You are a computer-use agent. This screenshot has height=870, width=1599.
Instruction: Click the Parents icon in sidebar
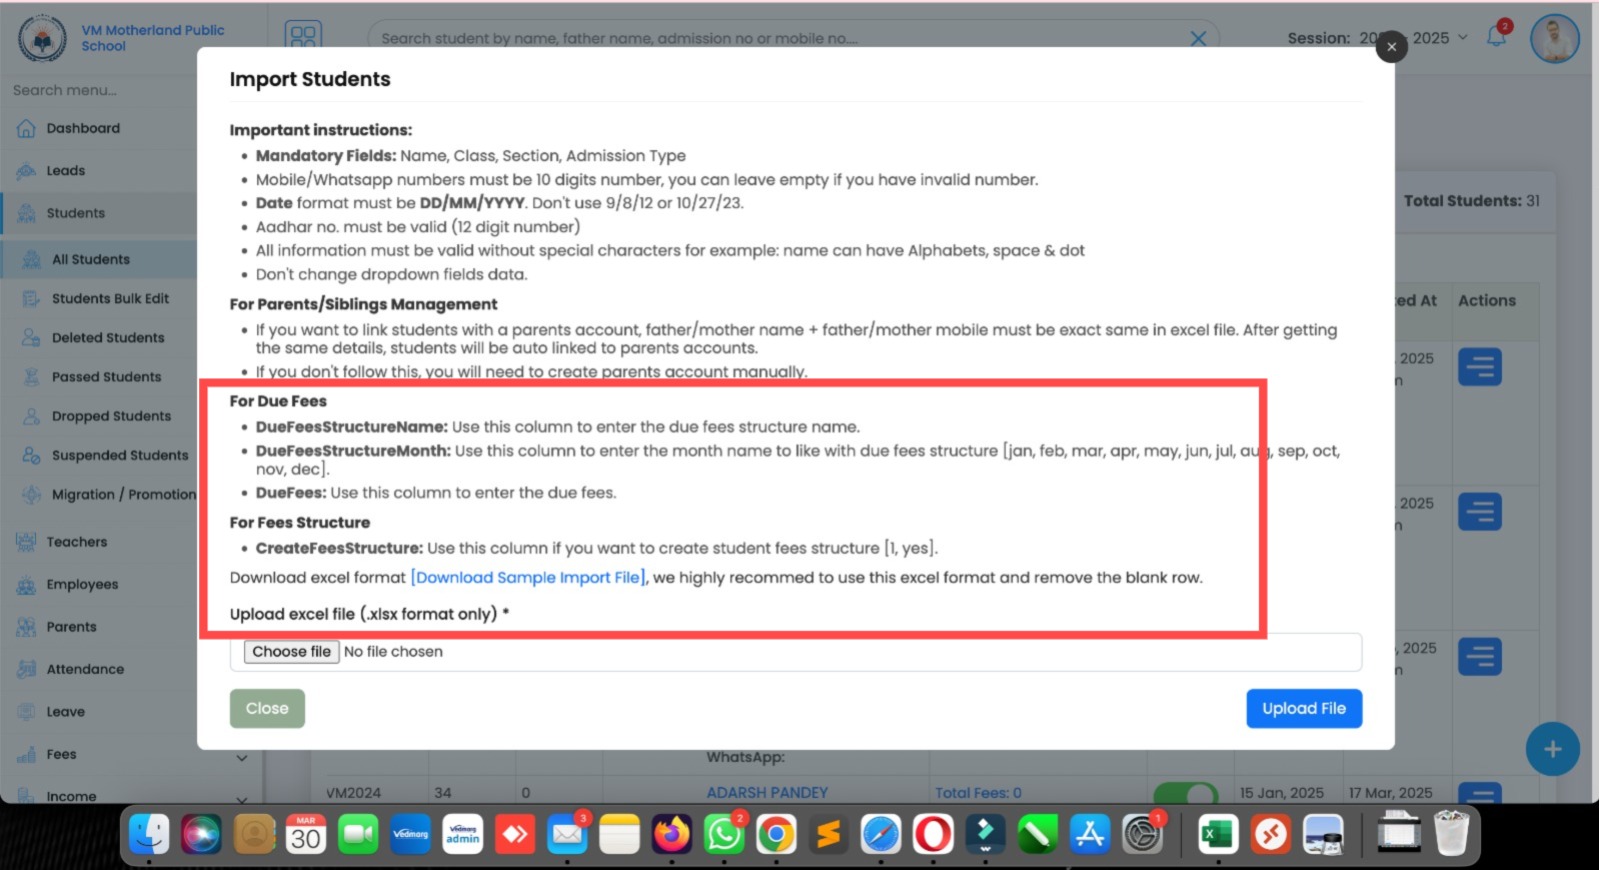(x=26, y=627)
